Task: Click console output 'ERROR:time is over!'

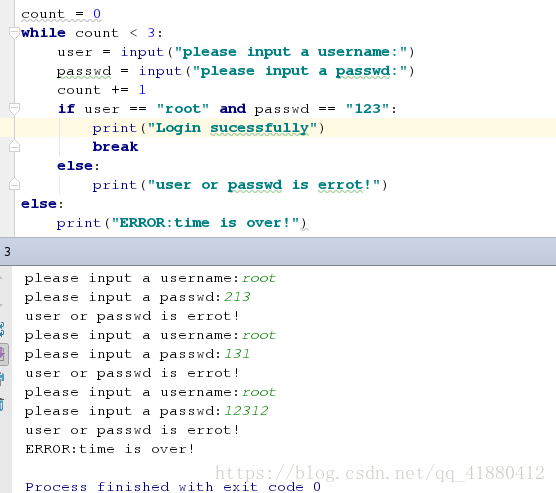Action: pos(110,449)
